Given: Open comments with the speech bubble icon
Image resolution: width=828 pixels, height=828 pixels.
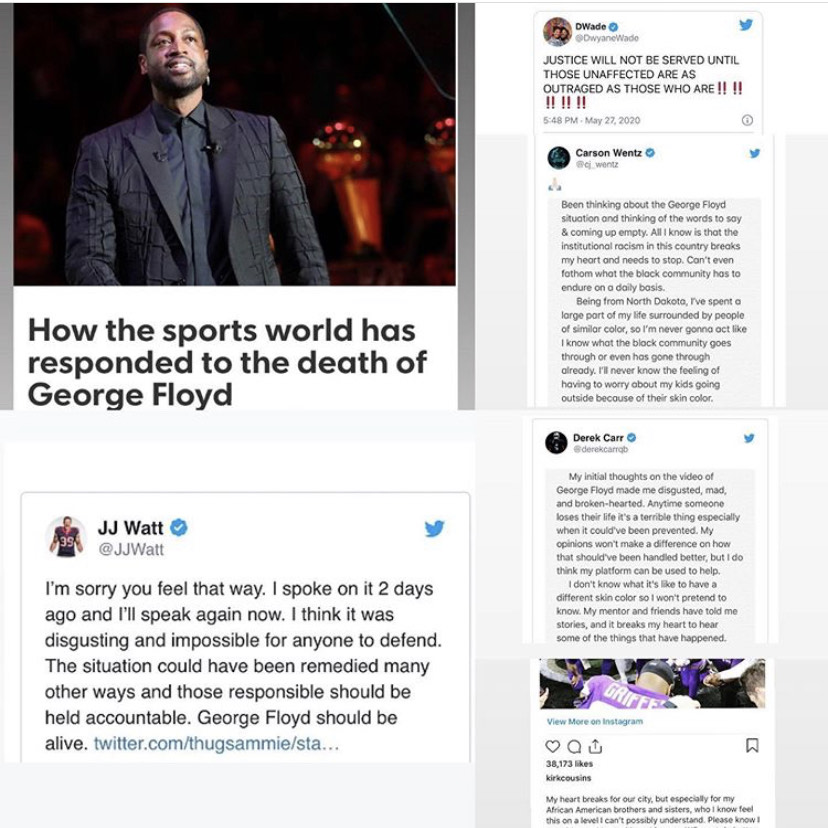Looking at the screenshot, I should click(x=574, y=746).
